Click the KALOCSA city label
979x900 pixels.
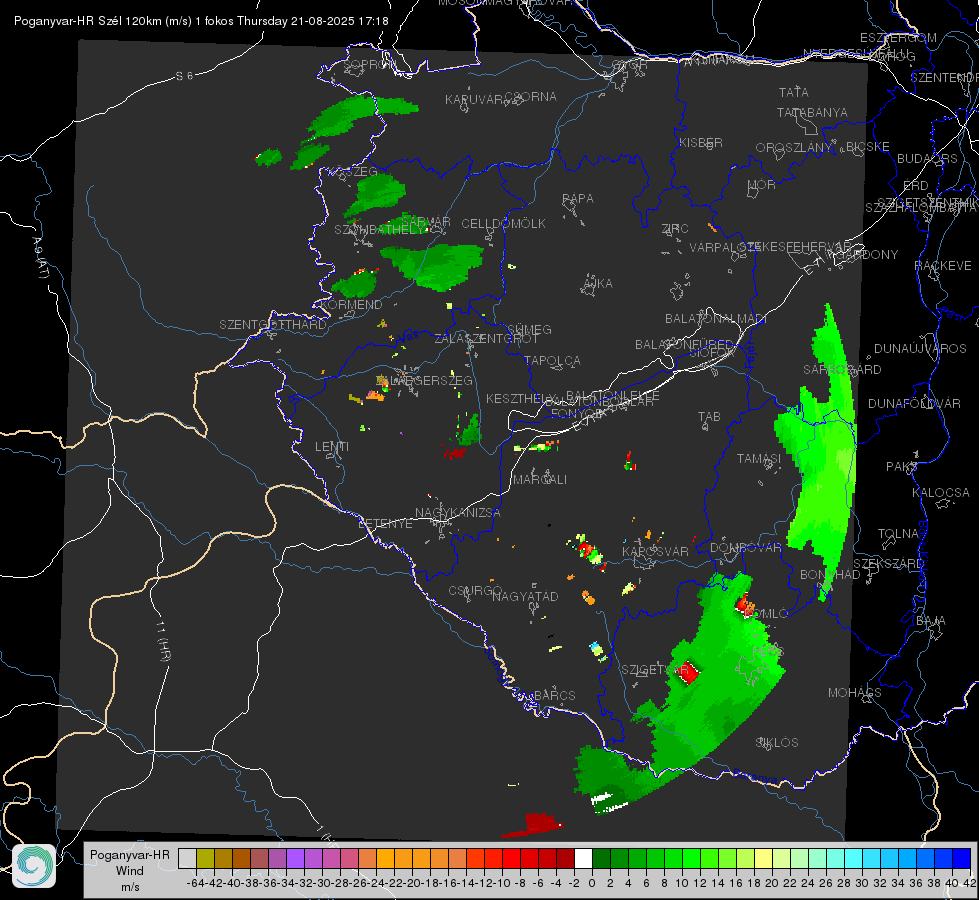940,493
